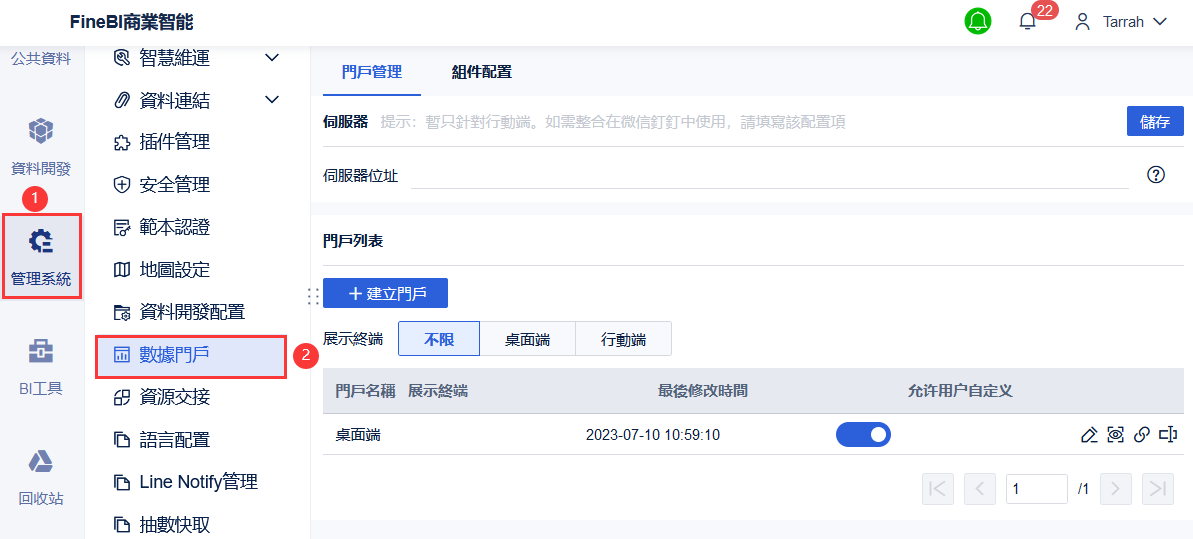Image resolution: width=1193 pixels, height=539 pixels.
Task: Select 行動端 display terminal filter
Action: 624,339
